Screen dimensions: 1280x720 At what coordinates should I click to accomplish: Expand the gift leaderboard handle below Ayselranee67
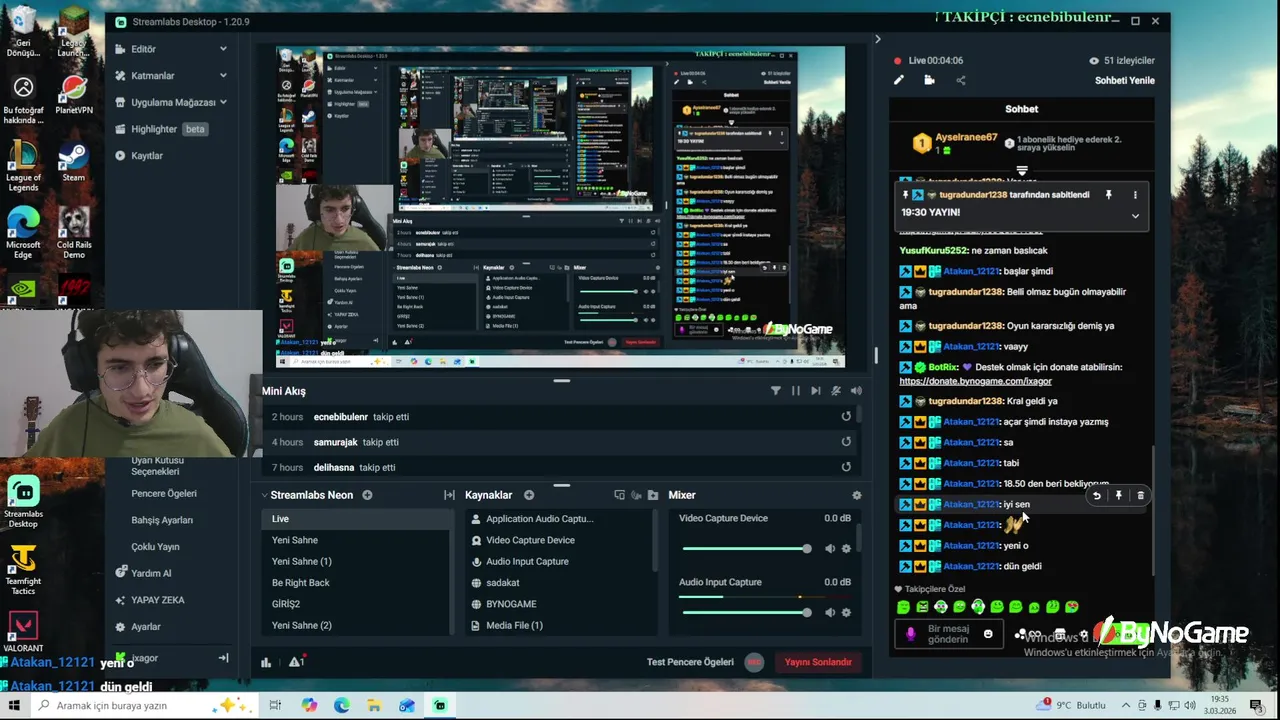click(x=1022, y=171)
